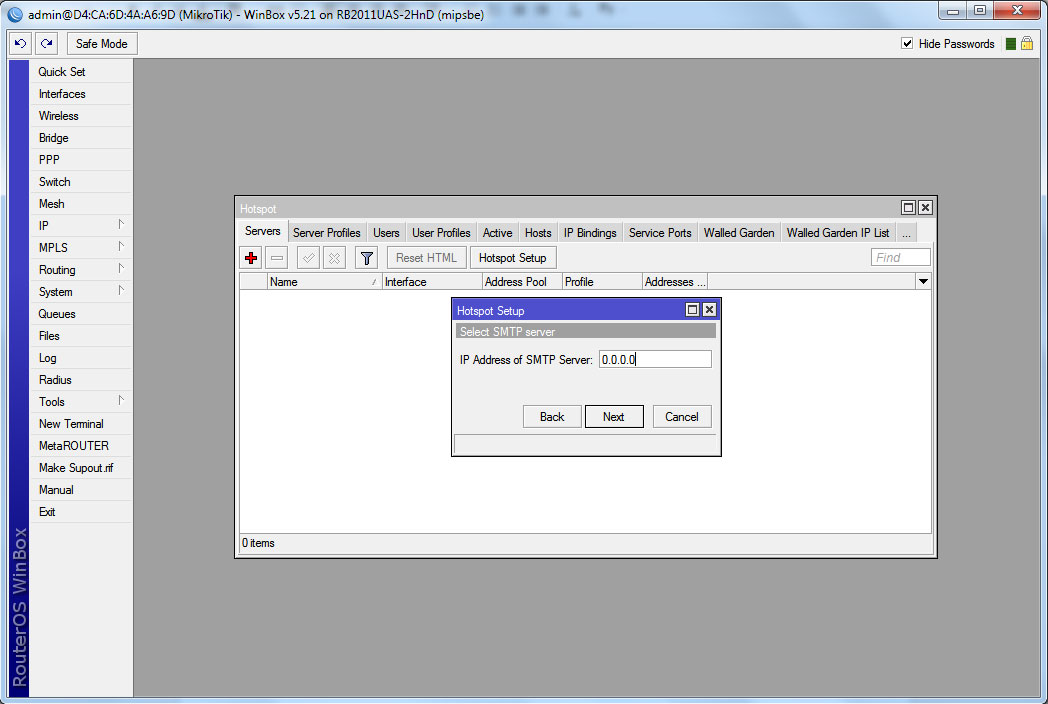Disable the selected entry via the X icon
The height and width of the screenshot is (704, 1048).
pos(334,257)
